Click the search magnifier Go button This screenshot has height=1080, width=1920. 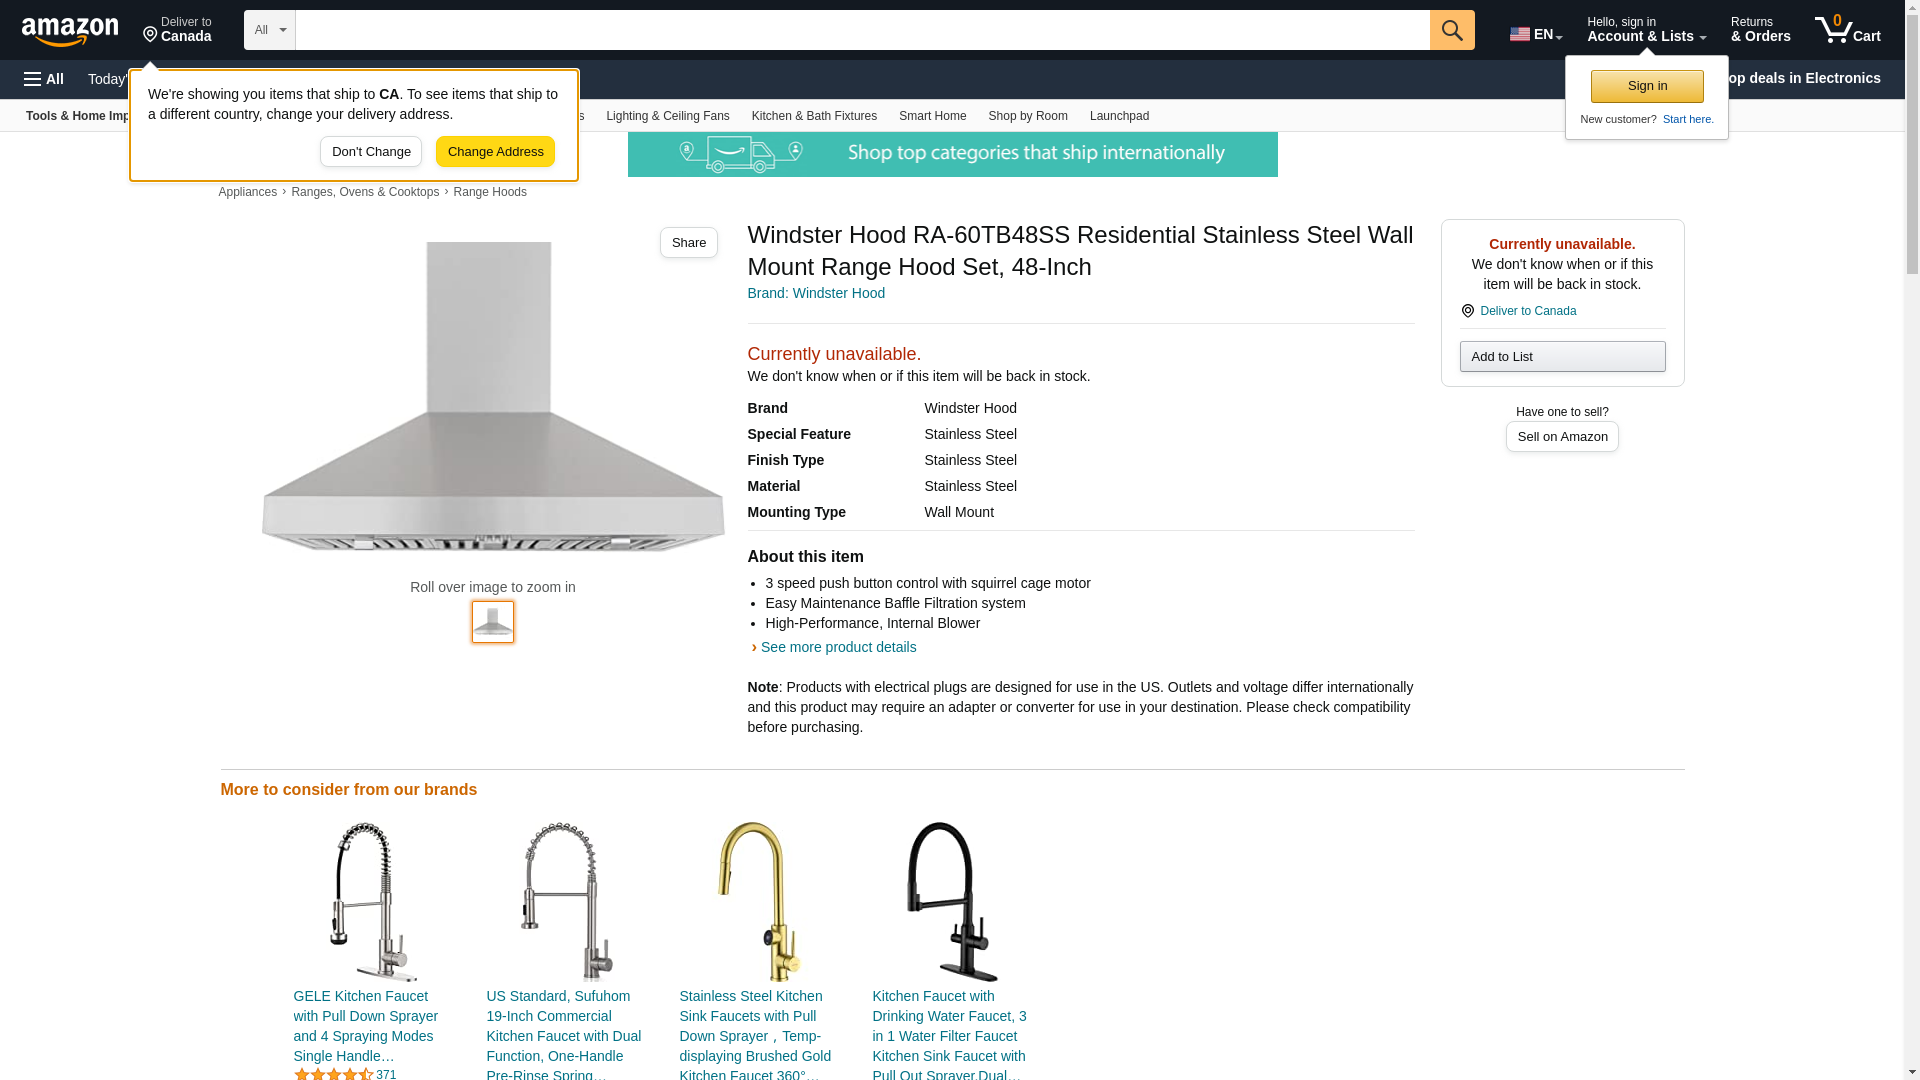coord(1452,30)
